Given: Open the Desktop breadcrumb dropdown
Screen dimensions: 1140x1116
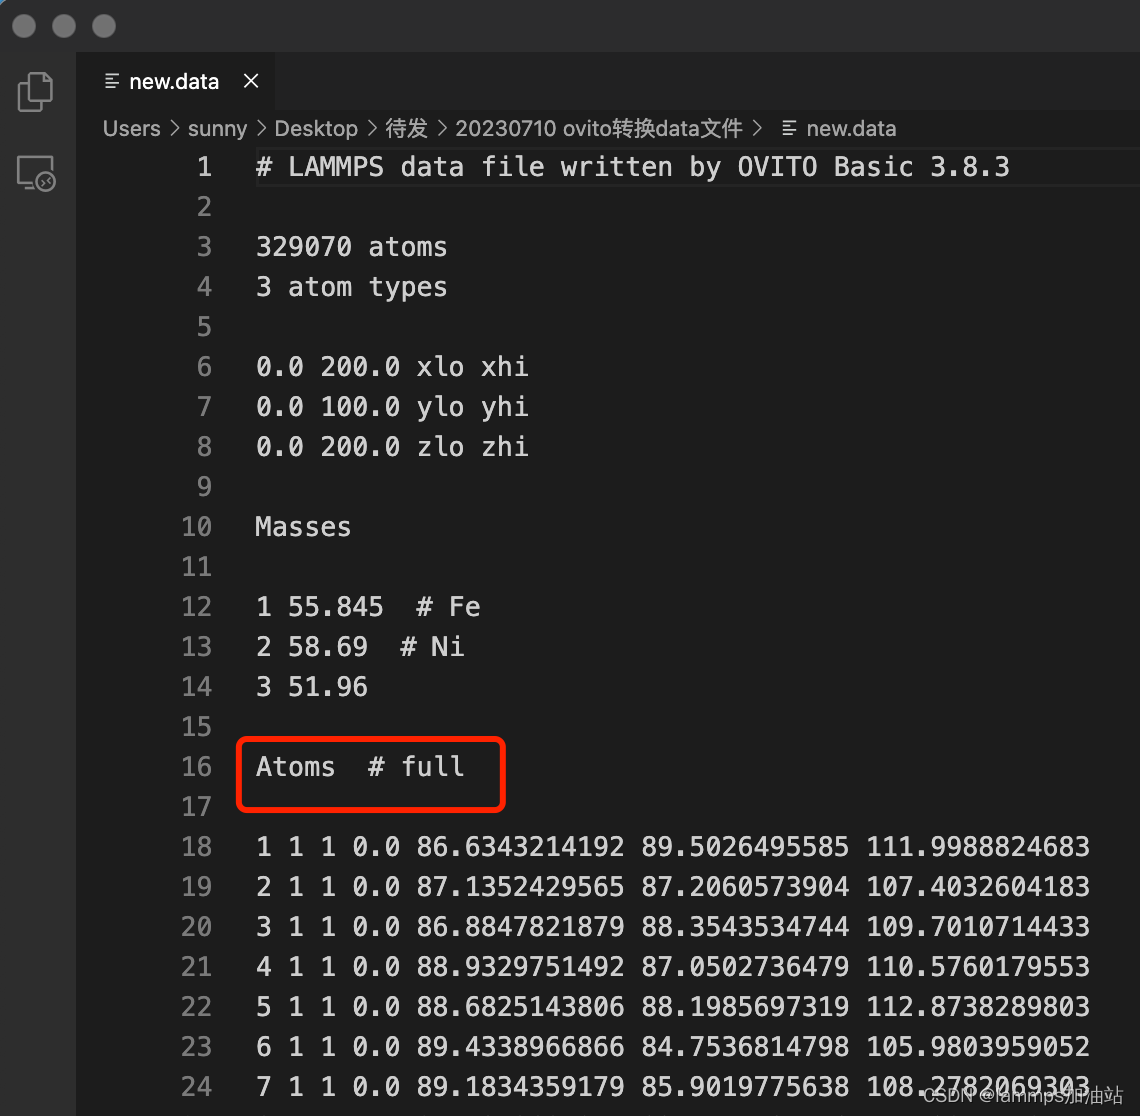Looking at the screenshot, I should click(x=316, y=128).
